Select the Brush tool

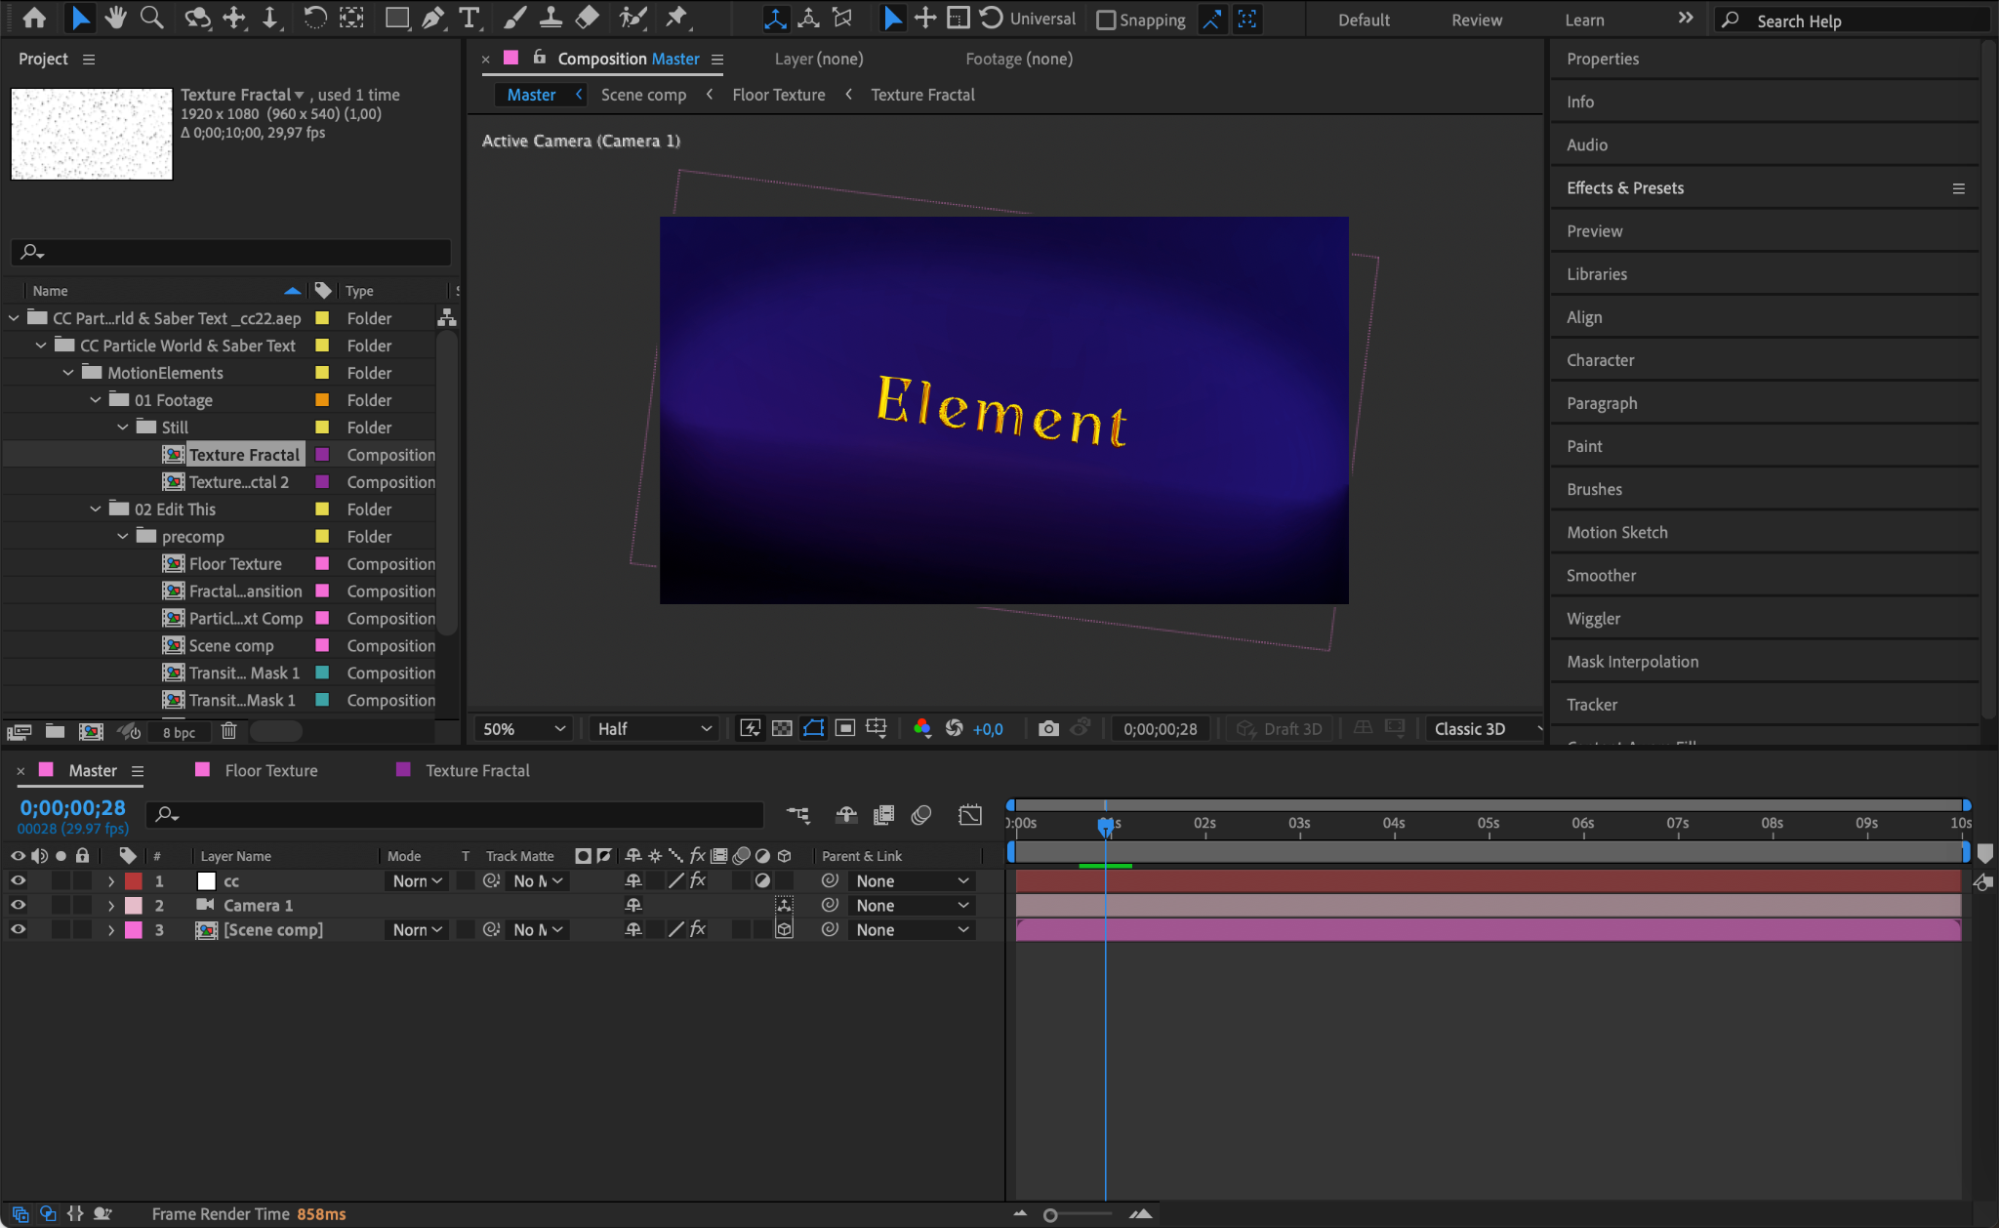coord(514,18)
